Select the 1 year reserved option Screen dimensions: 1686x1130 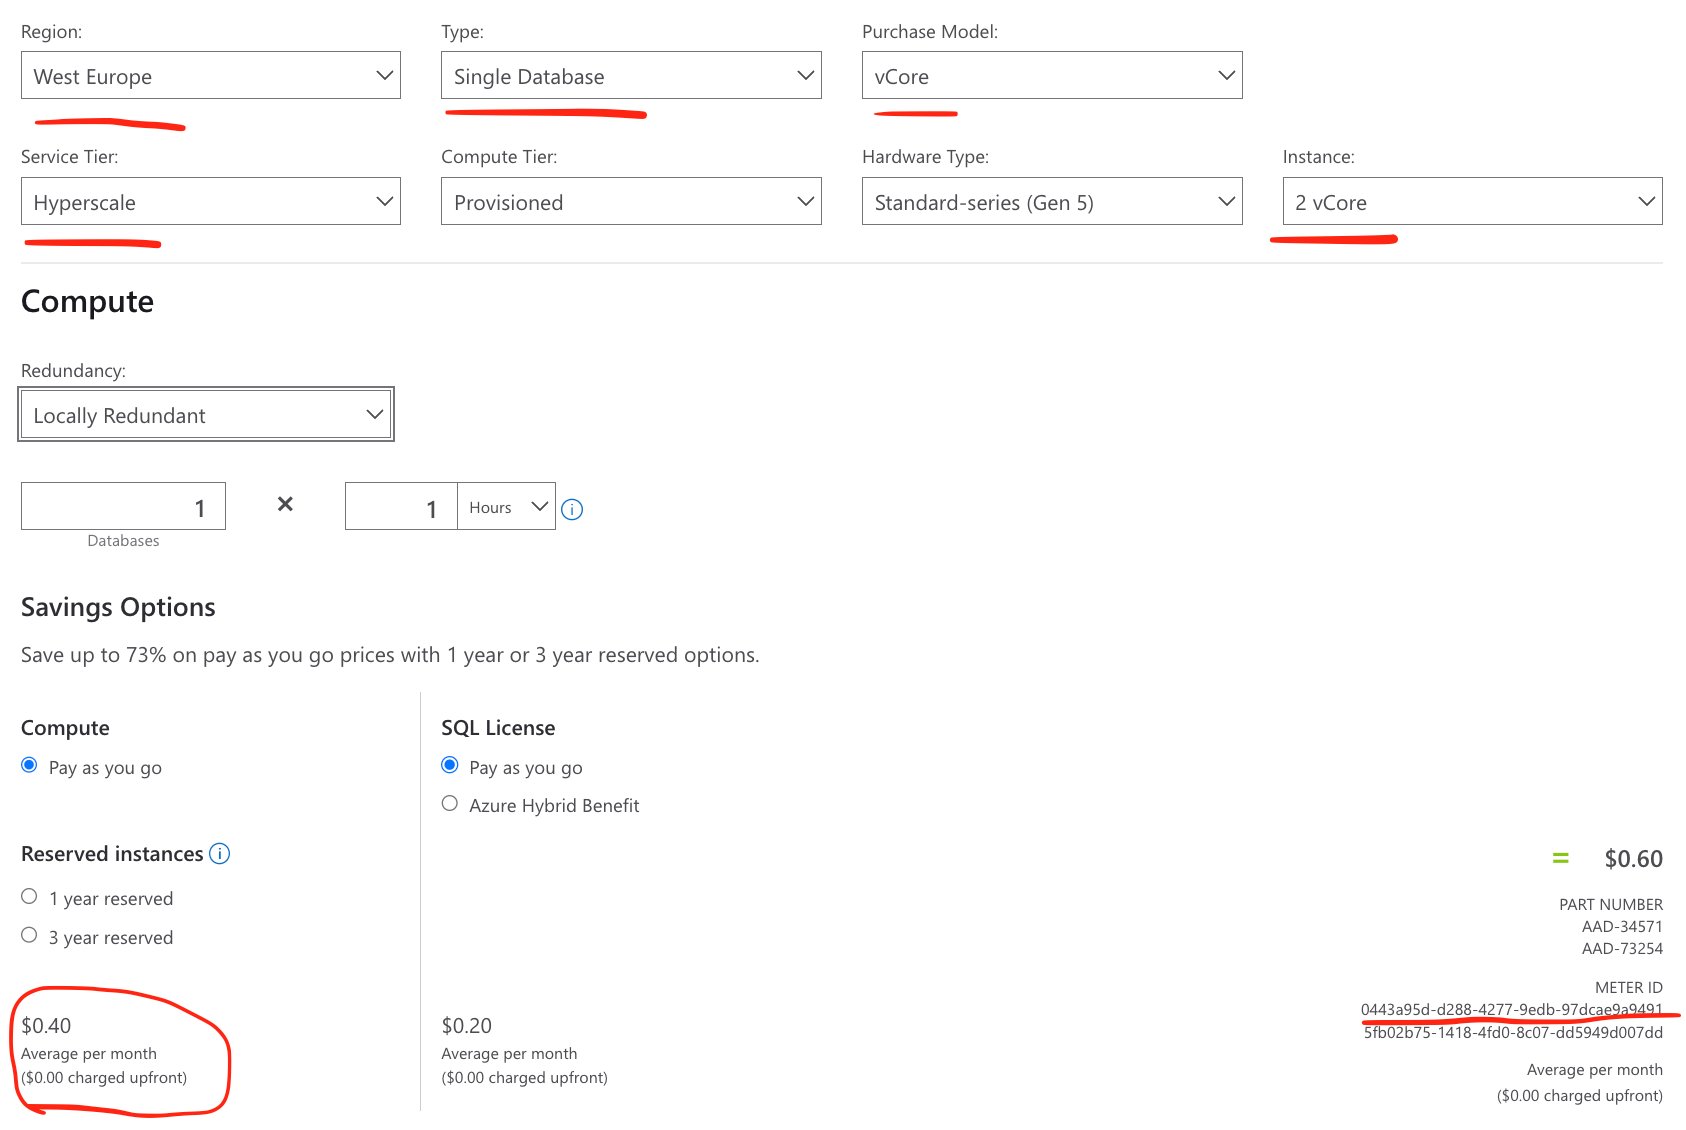pyautogui.click(x=30, y=897)
